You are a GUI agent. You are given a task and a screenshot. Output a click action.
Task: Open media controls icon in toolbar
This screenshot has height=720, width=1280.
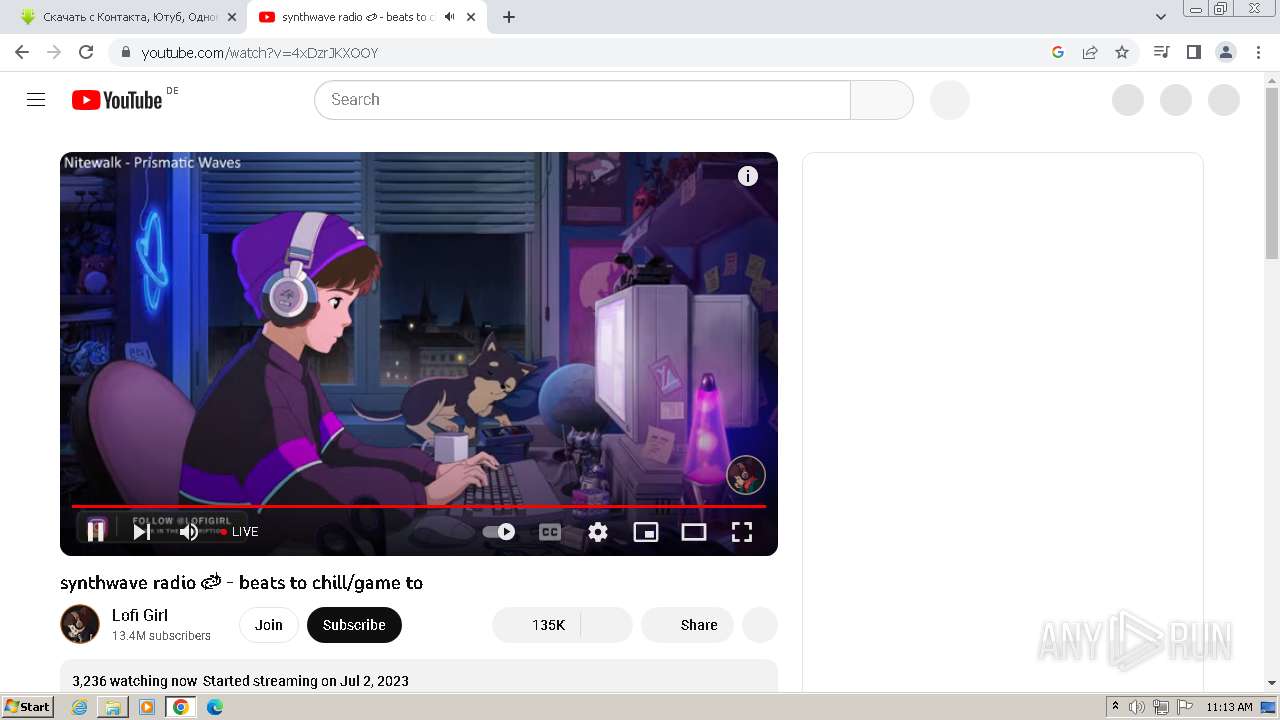(x=1162, y=52)
